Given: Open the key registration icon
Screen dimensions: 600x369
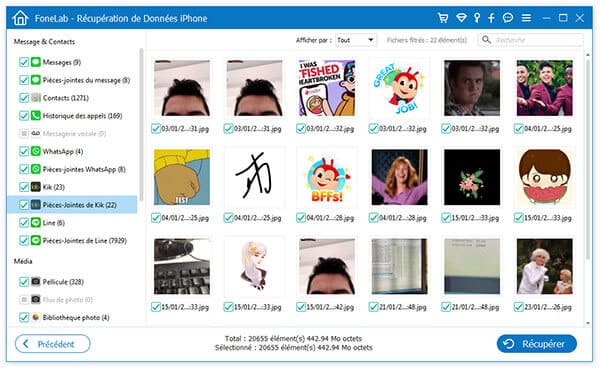Looking at the screenshot, I should pyautogui.click(x=477, y=18).
